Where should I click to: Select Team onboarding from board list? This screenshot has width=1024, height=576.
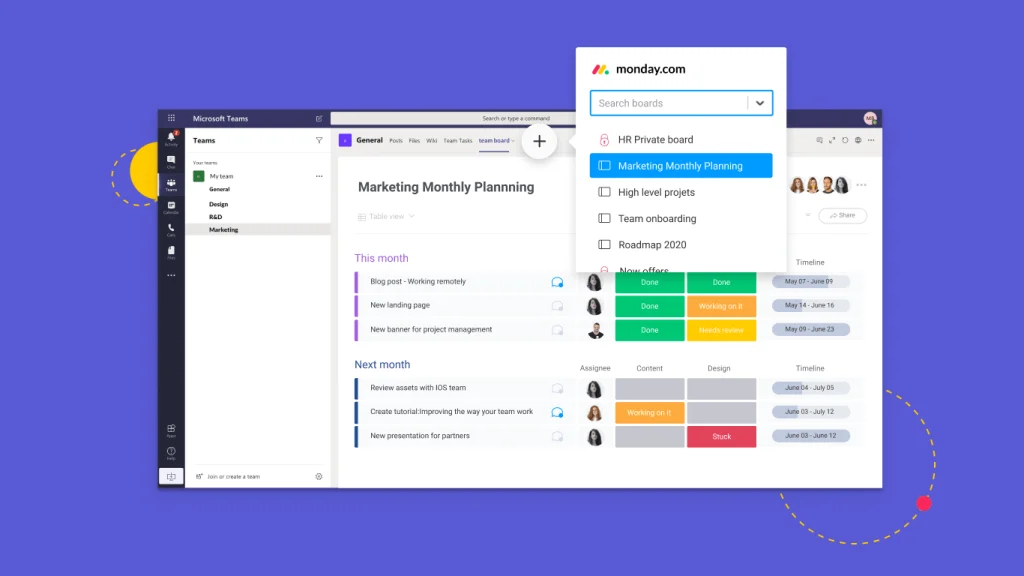click(x=656, y=219)
